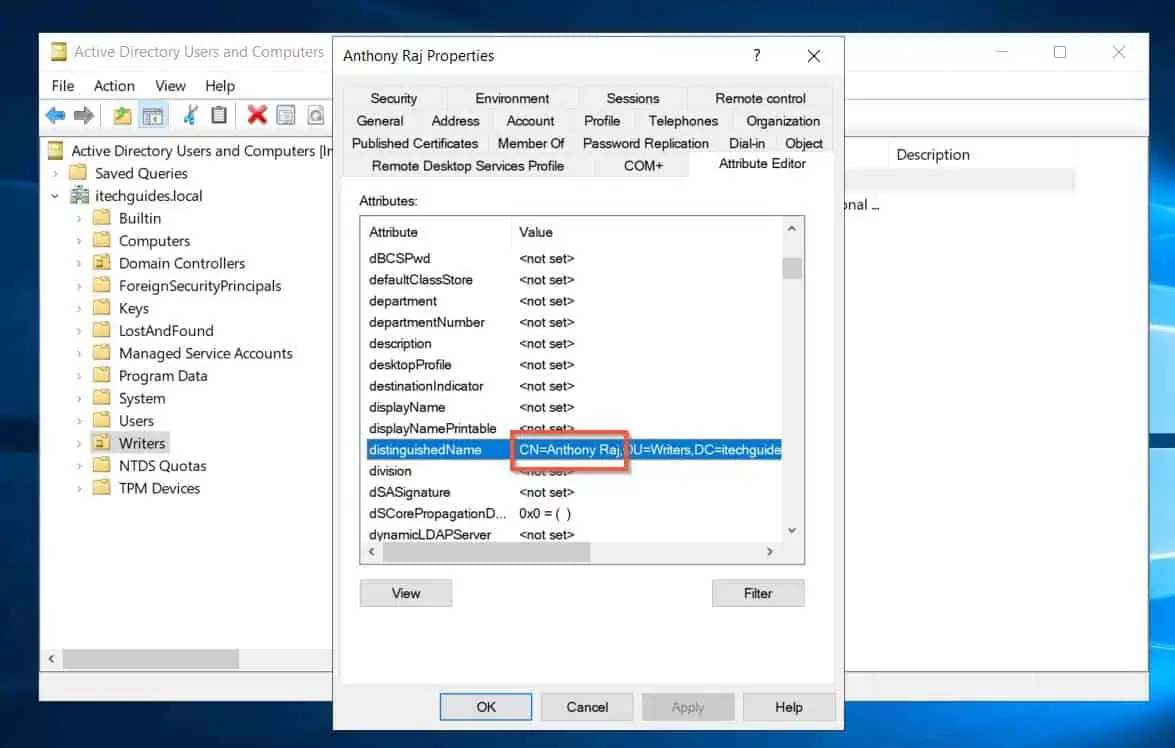1175x748 pixels.
Task: Click the Refresh toolbar icon
Action: point(316,115)
